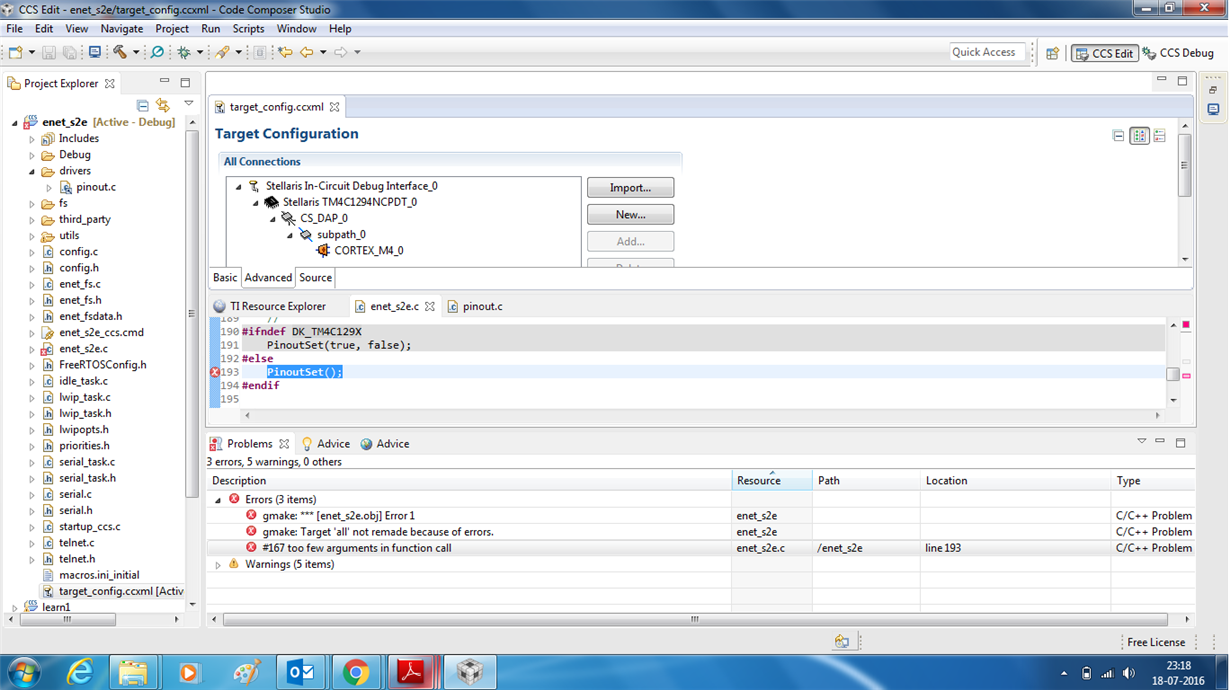Click the Open Perspective icon
Viewport: 1230px width, 690px height.
[1052, 53]
